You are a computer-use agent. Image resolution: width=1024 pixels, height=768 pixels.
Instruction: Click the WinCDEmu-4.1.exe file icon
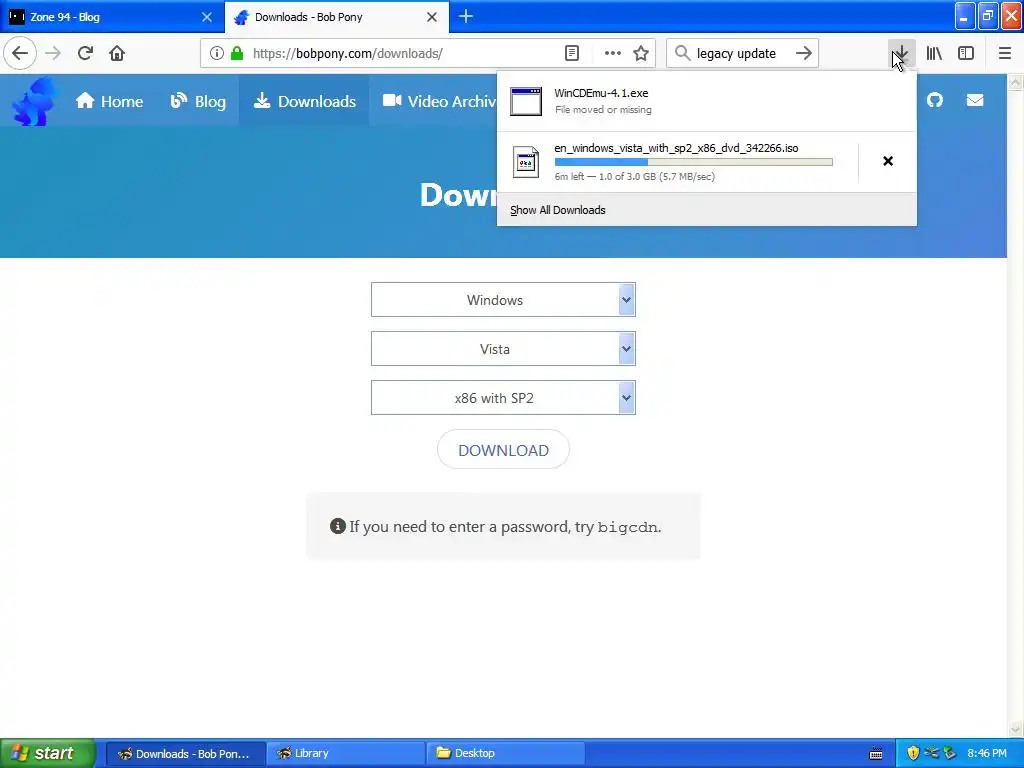pos(526,101)
